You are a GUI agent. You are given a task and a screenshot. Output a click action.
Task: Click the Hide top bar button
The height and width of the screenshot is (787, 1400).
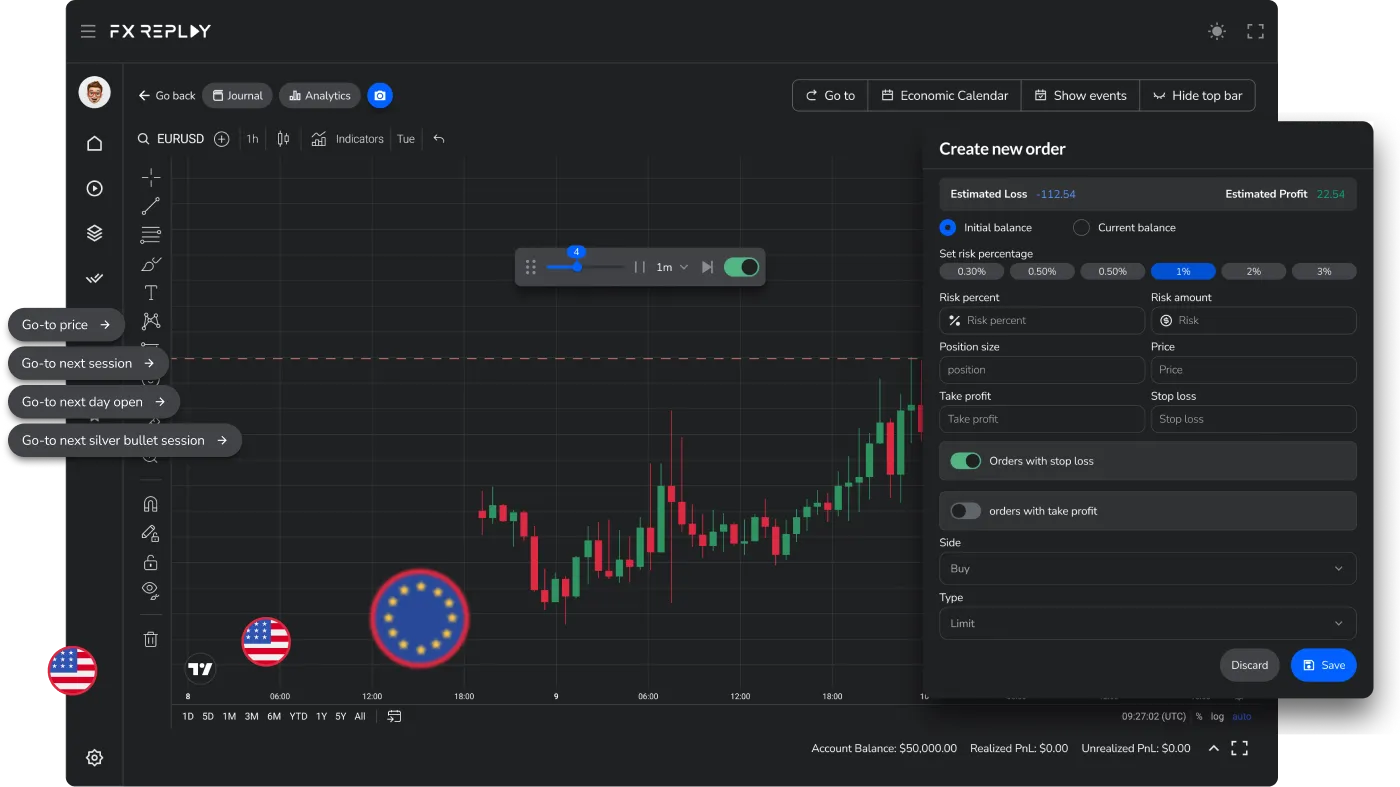(x=1197, y=95)
